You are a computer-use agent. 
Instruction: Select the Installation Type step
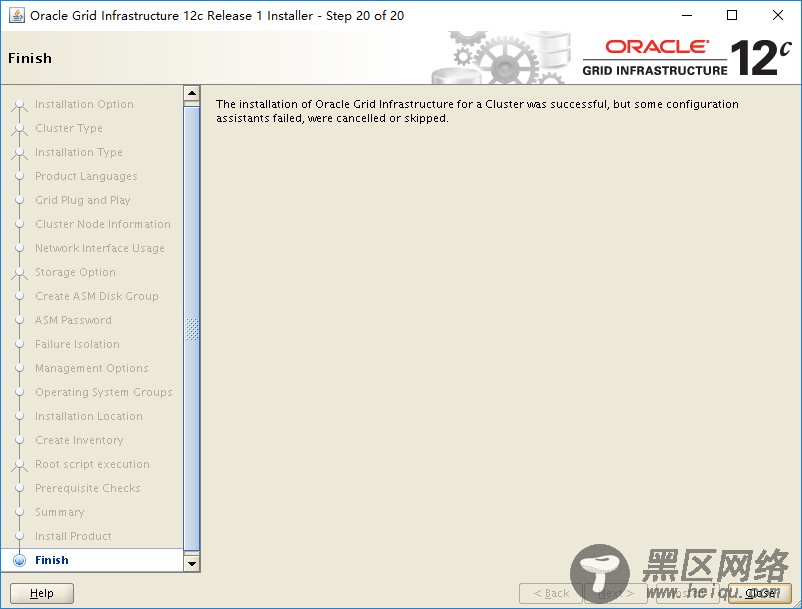[79, 152]
